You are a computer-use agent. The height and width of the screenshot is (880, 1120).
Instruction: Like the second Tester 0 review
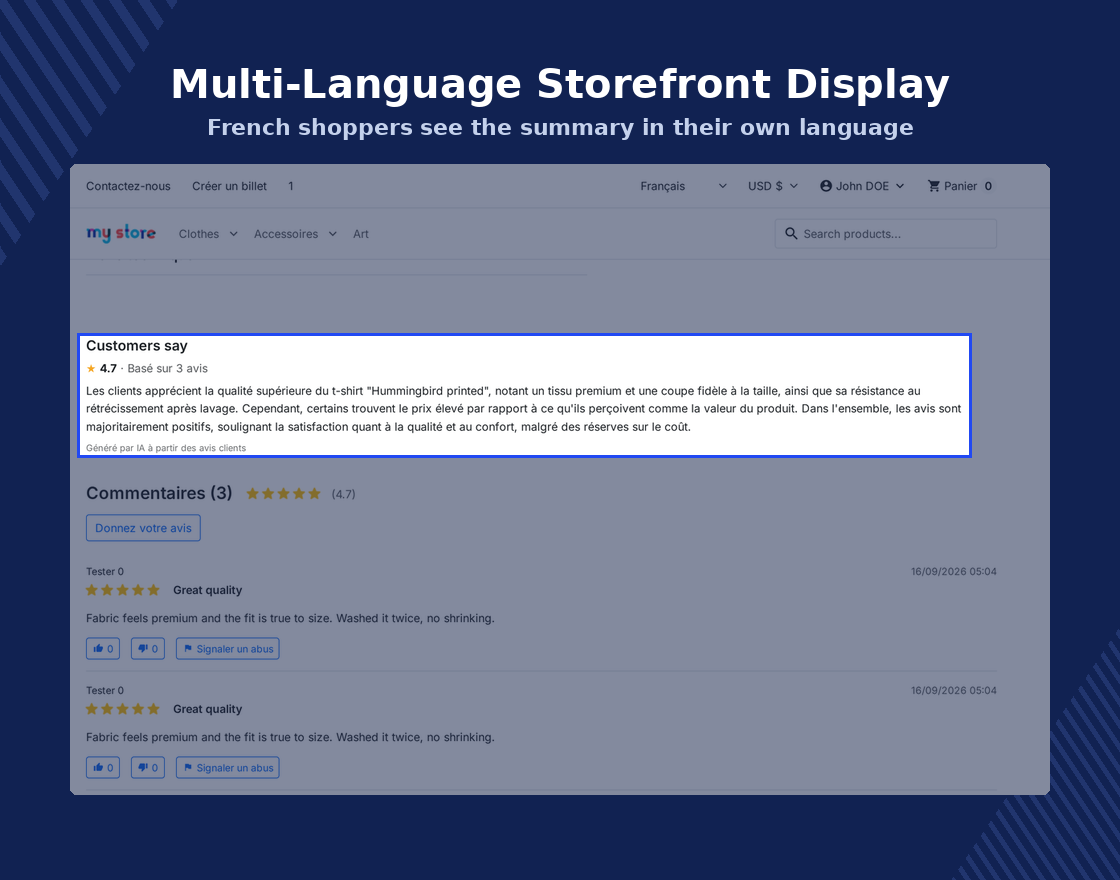tap(103, 768)
